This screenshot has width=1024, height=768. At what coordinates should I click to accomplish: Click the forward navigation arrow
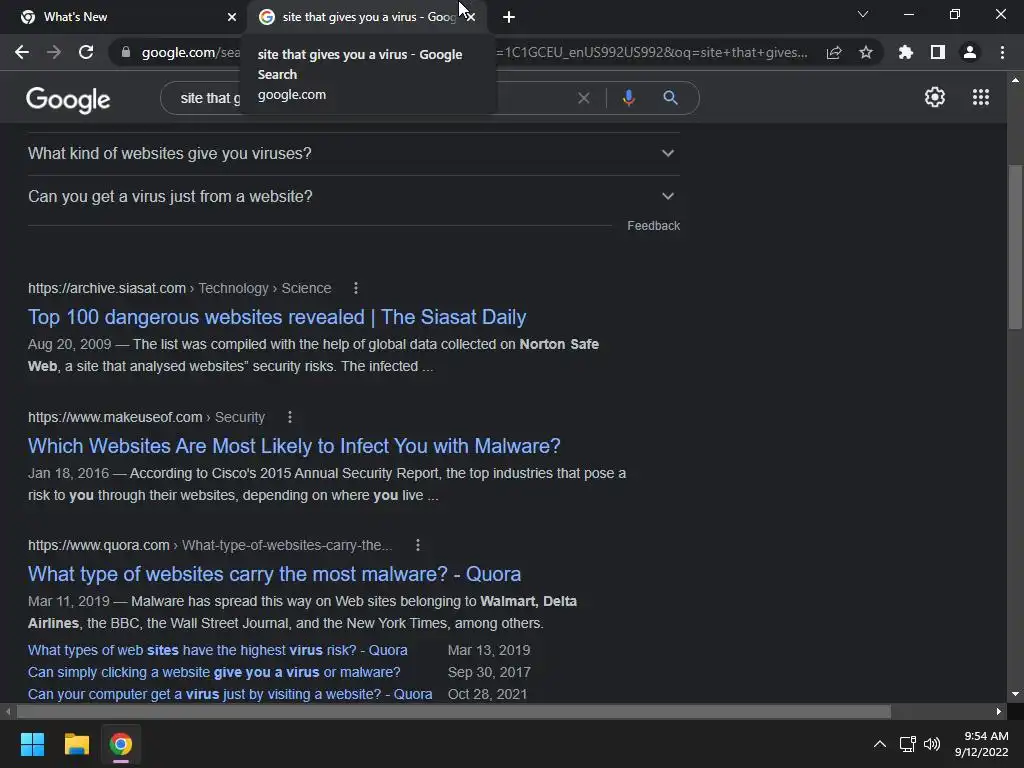(54, 52)
